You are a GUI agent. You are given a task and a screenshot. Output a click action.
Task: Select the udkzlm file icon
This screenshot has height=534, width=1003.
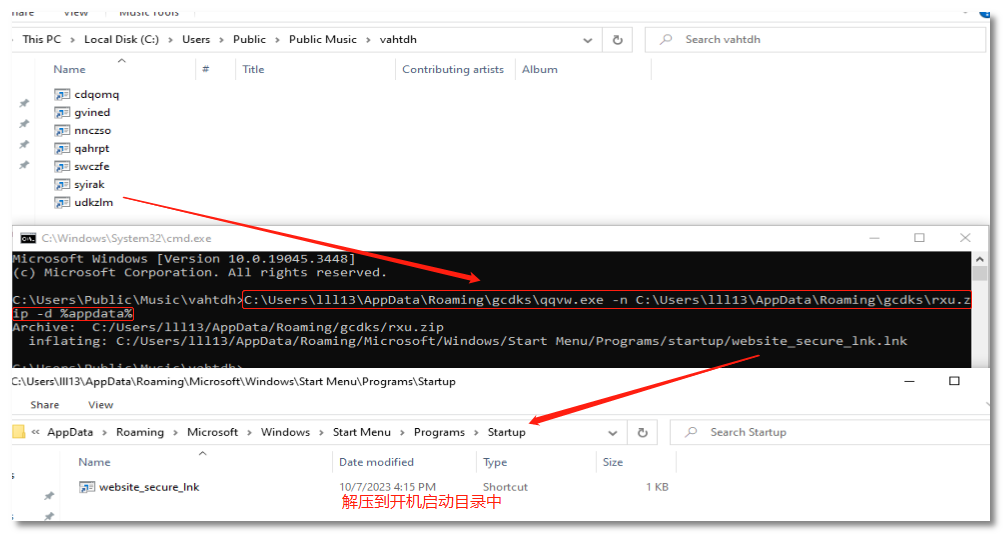click(63, 203)
